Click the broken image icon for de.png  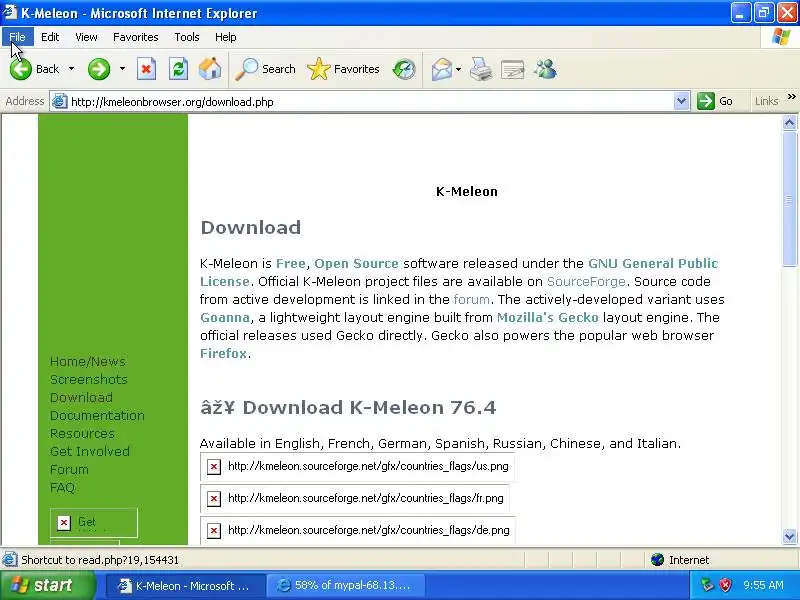click(214, 531)
